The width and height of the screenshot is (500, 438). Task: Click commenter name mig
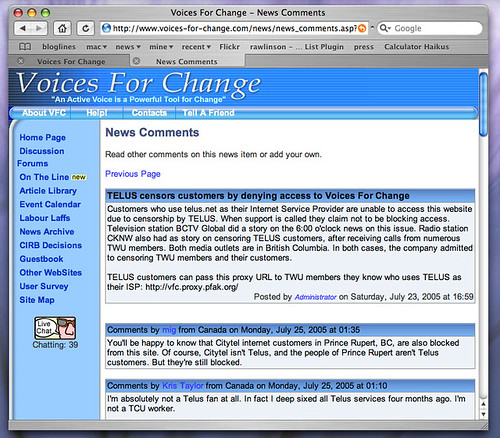pos(169,330)
